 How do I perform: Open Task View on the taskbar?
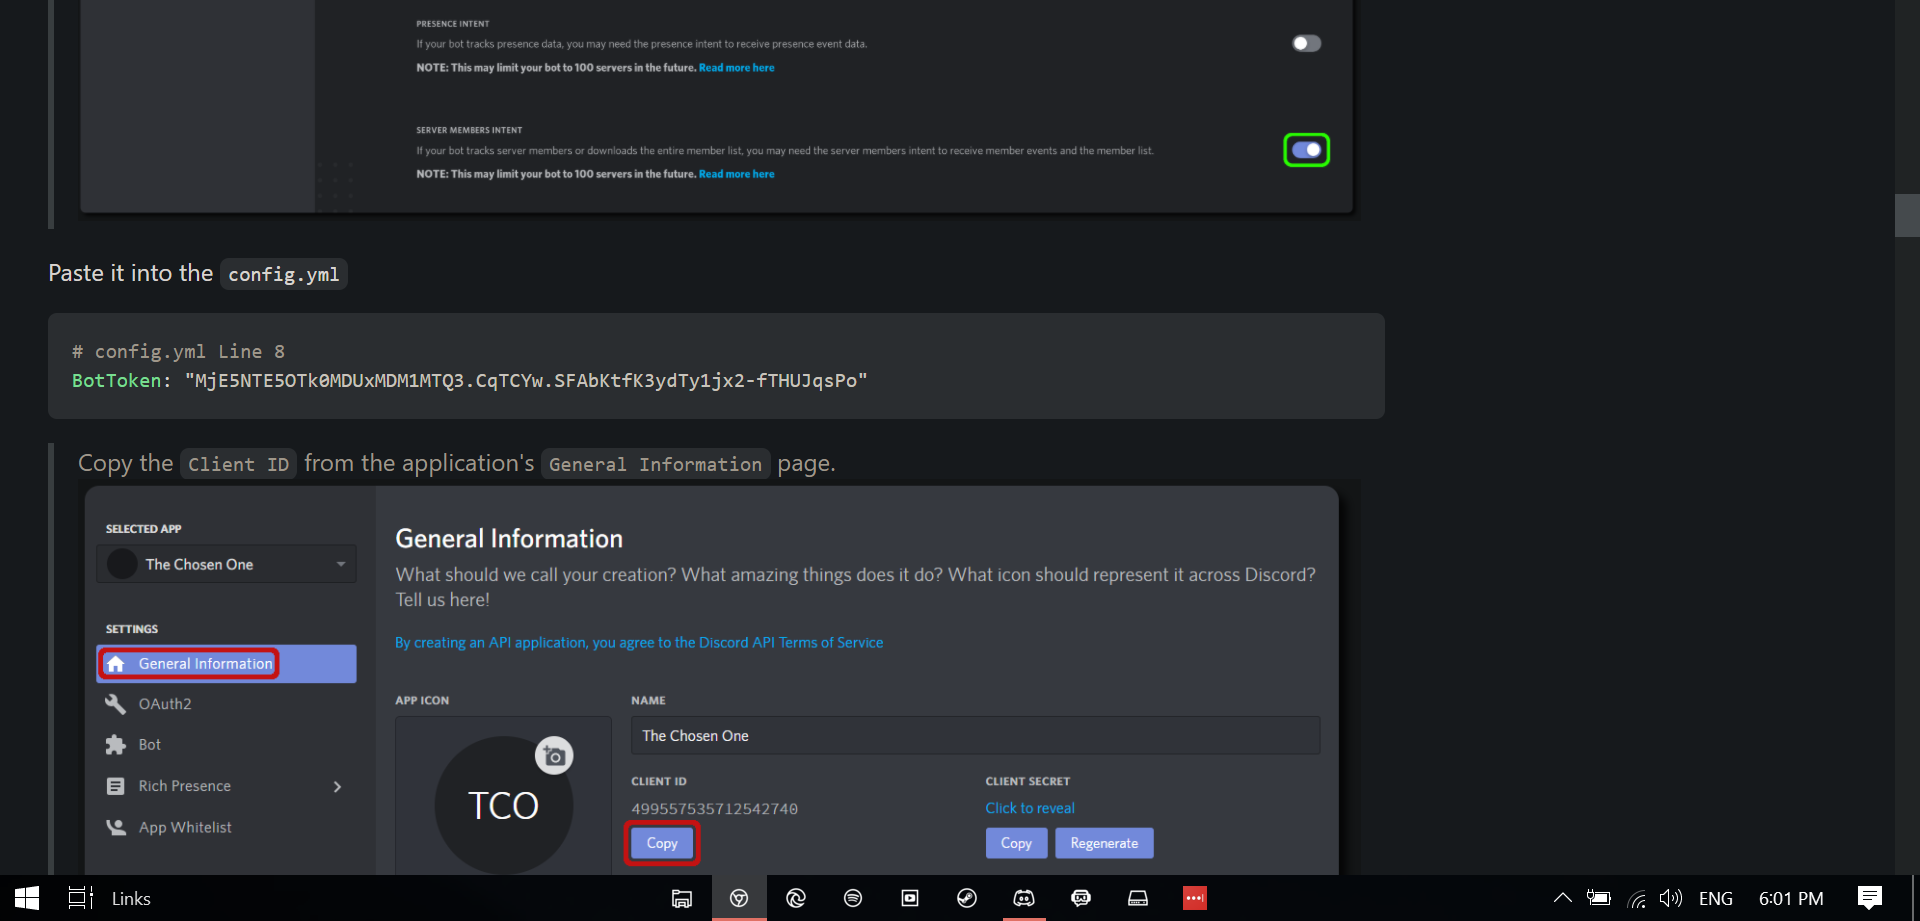tap(80, 898)
